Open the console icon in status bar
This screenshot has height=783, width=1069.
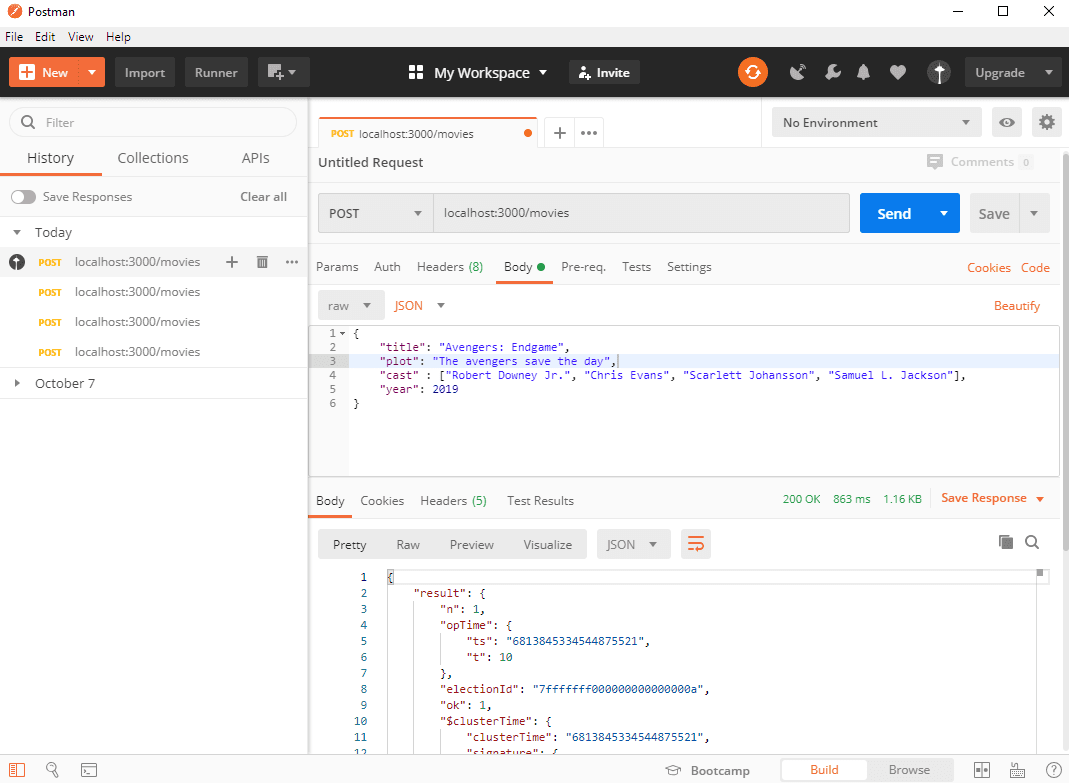click(x=89, y=770)
